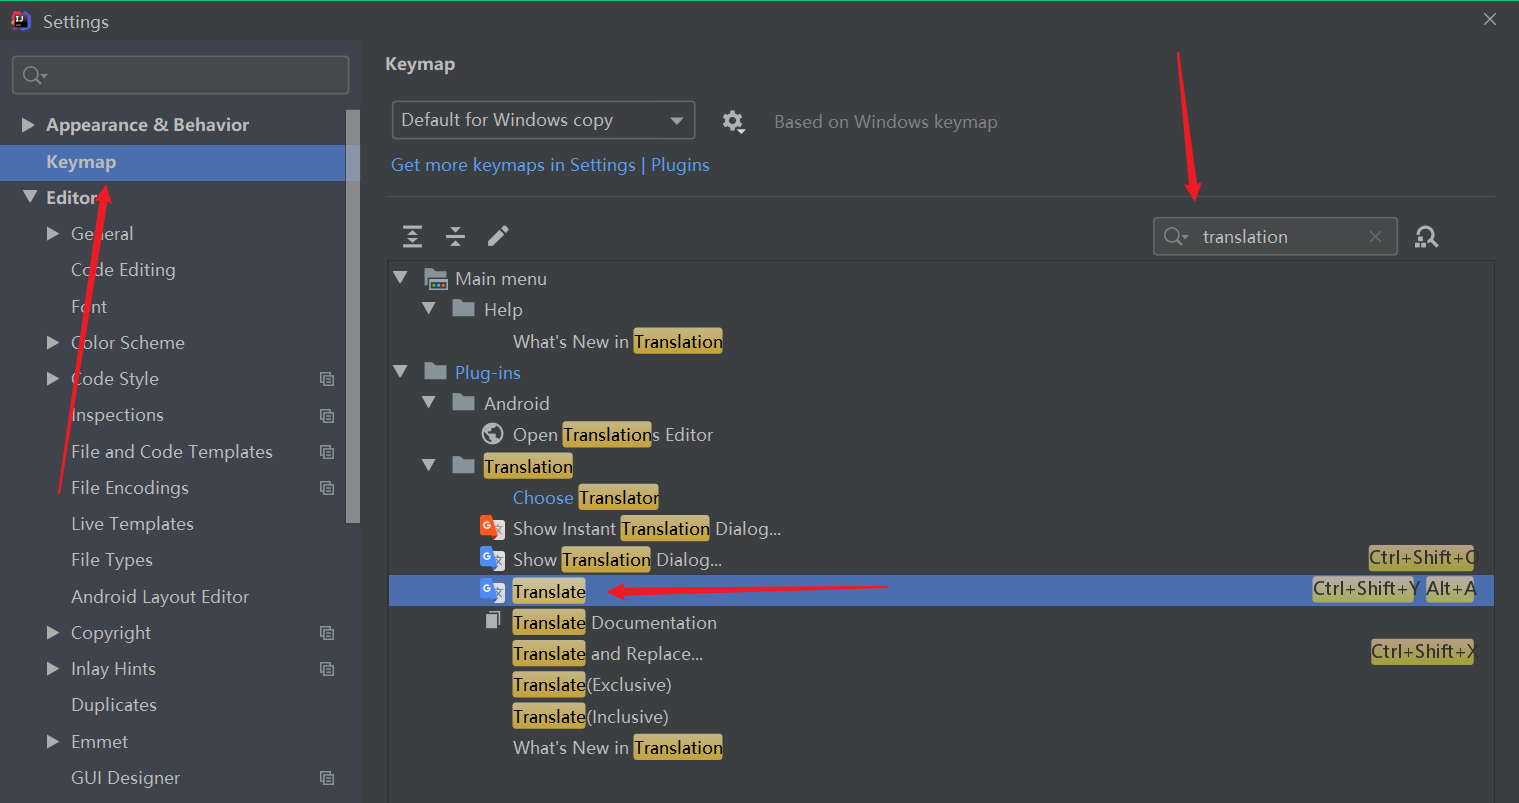
Task: Open the keymap gear settings icon
Action: tap(733, 122)
